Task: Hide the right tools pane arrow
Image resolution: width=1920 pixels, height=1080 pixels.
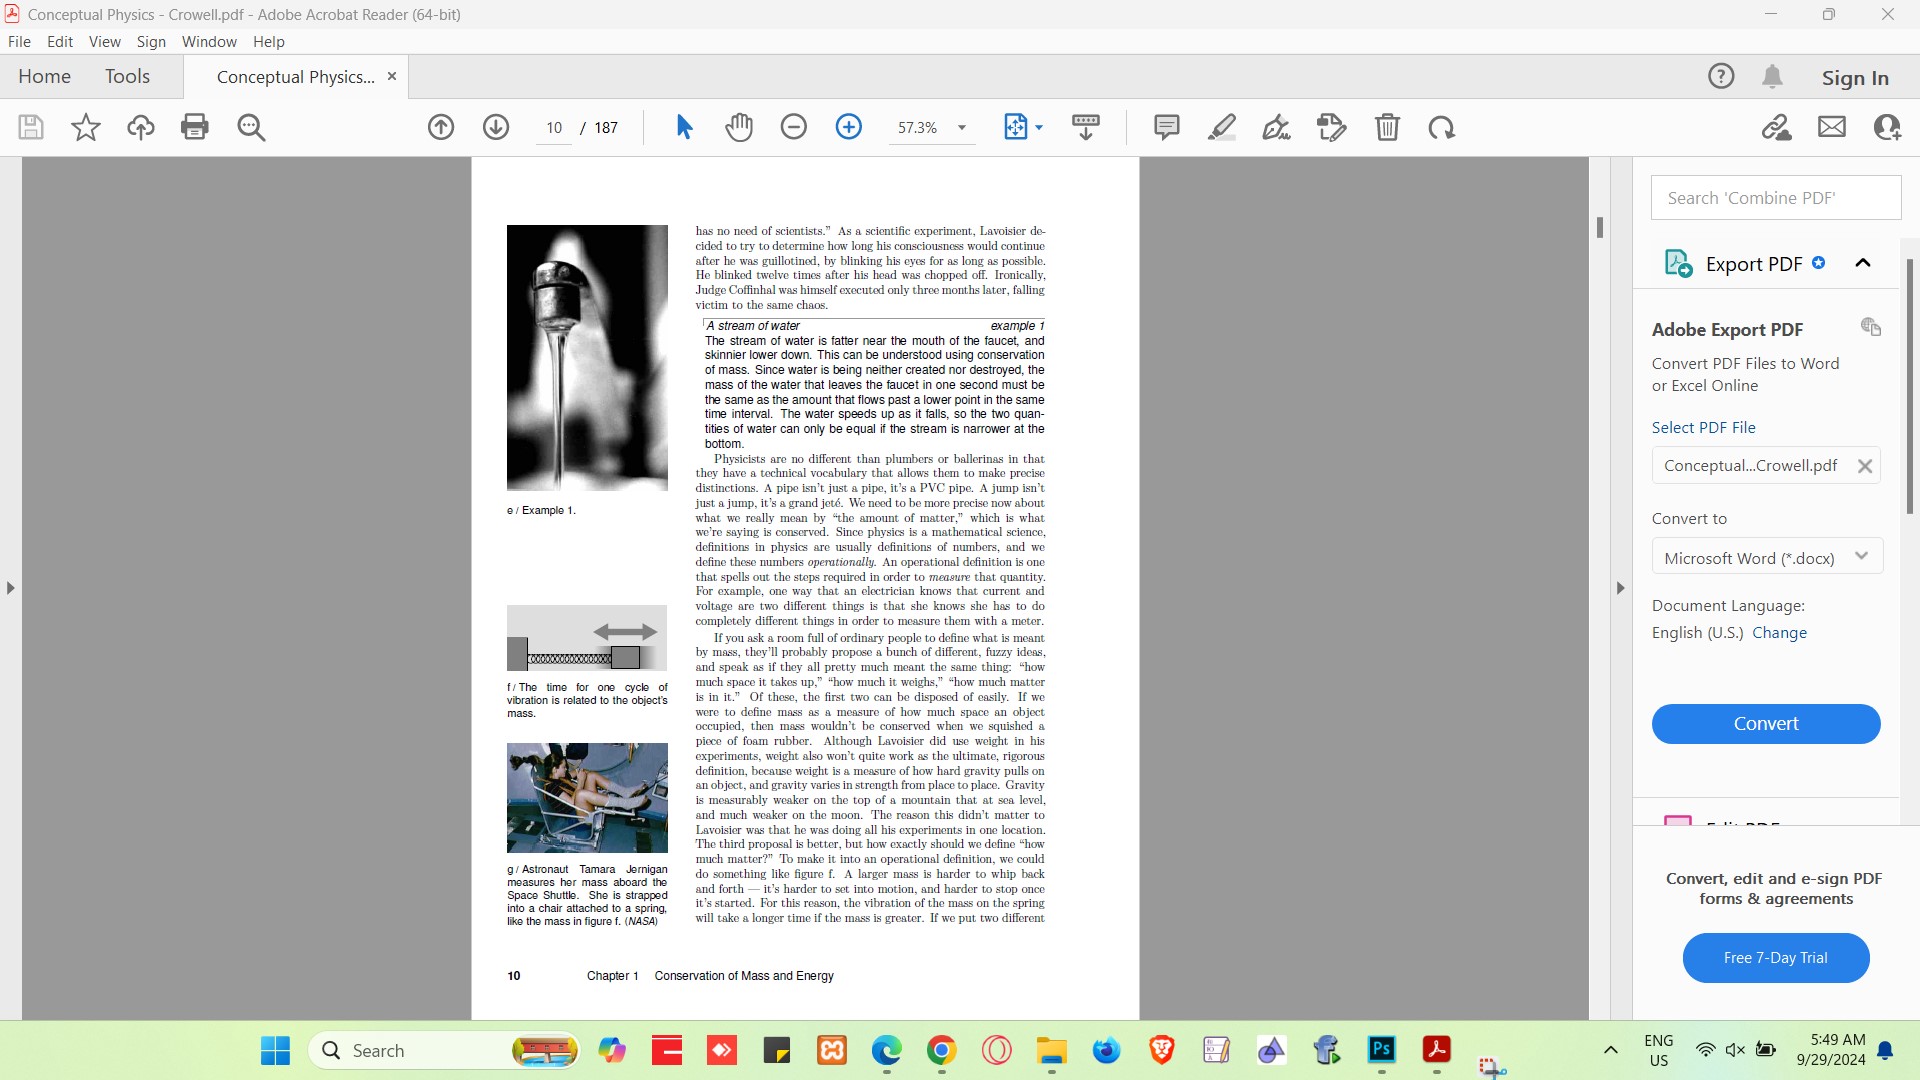Action: click(x=1621, y=588)
